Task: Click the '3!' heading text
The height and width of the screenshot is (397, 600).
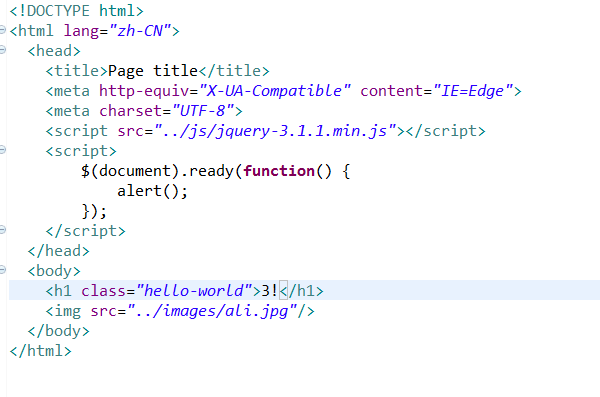Action: pyautogui.click(x=269, y=291)
